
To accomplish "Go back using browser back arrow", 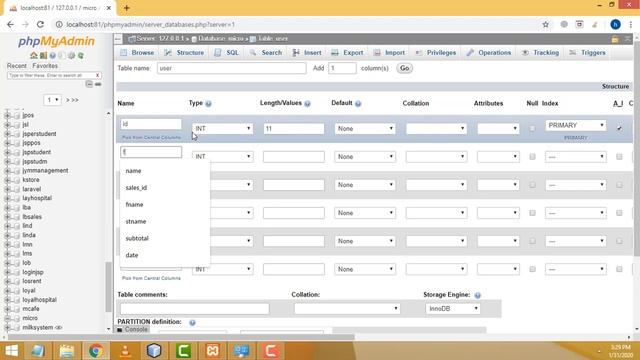I will (x=10, y=24).
